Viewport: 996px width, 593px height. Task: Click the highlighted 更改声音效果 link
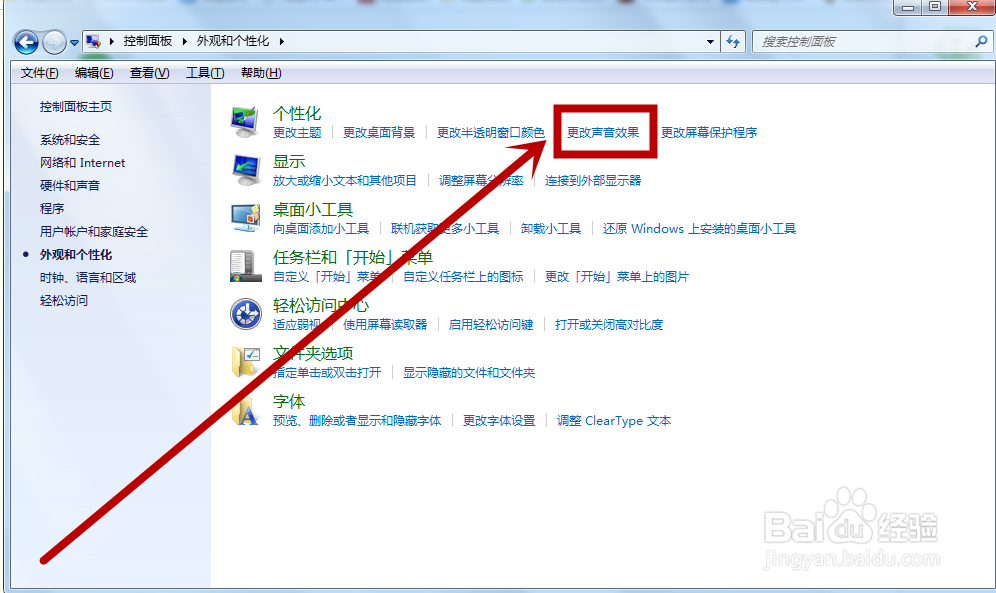click(602, 133)
